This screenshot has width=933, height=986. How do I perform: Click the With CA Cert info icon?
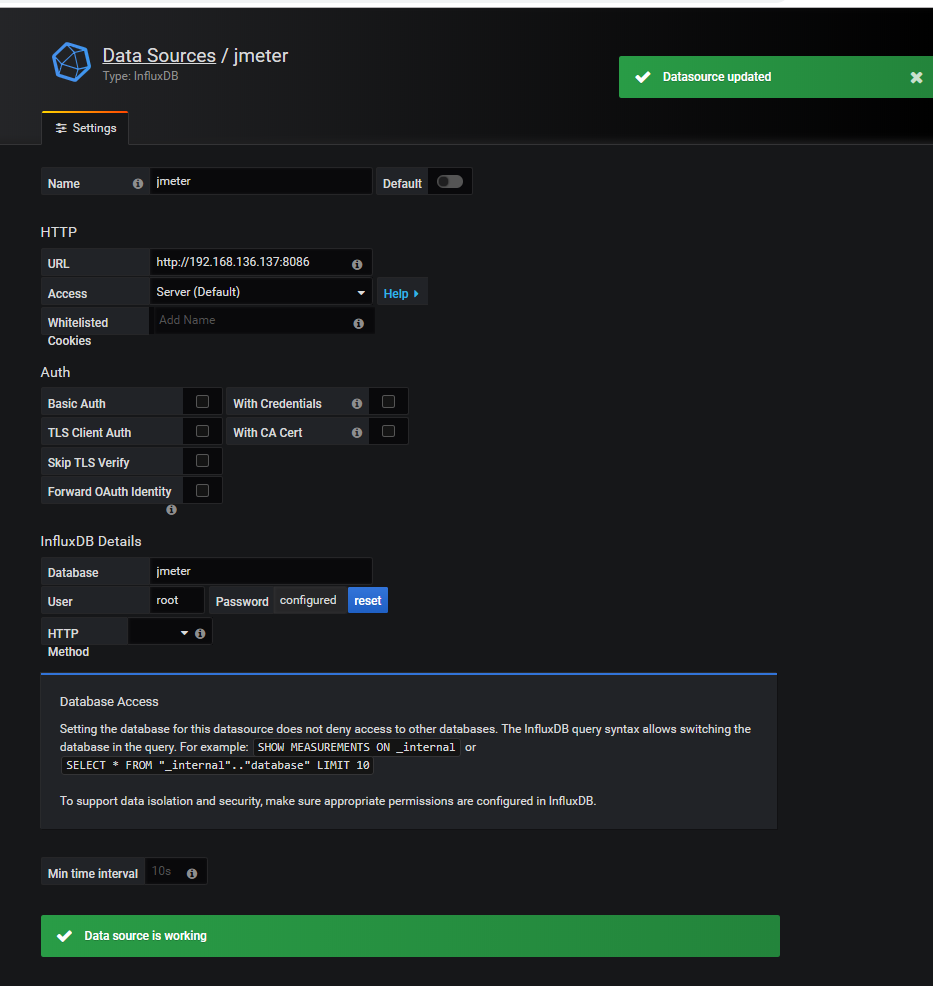click(x=357, y=433)
